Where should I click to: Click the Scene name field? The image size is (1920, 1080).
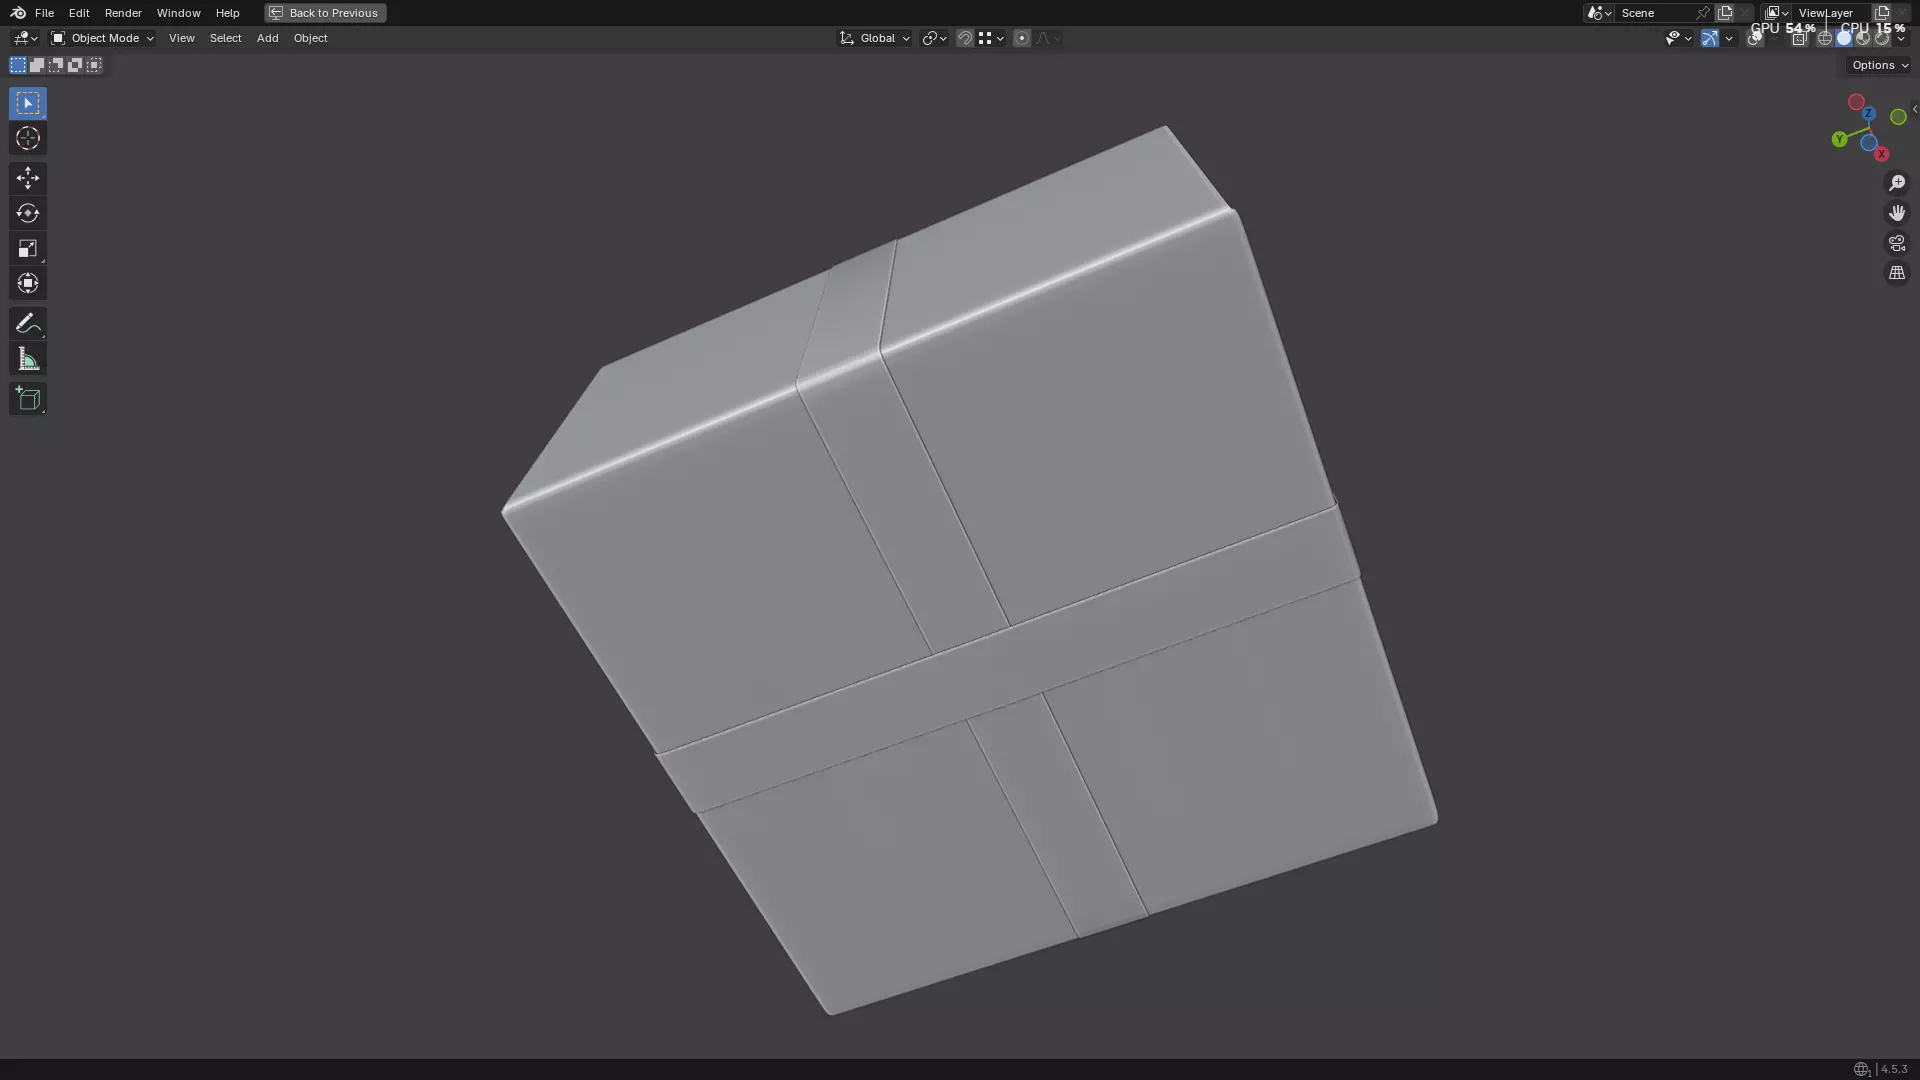coord(1654,13)
